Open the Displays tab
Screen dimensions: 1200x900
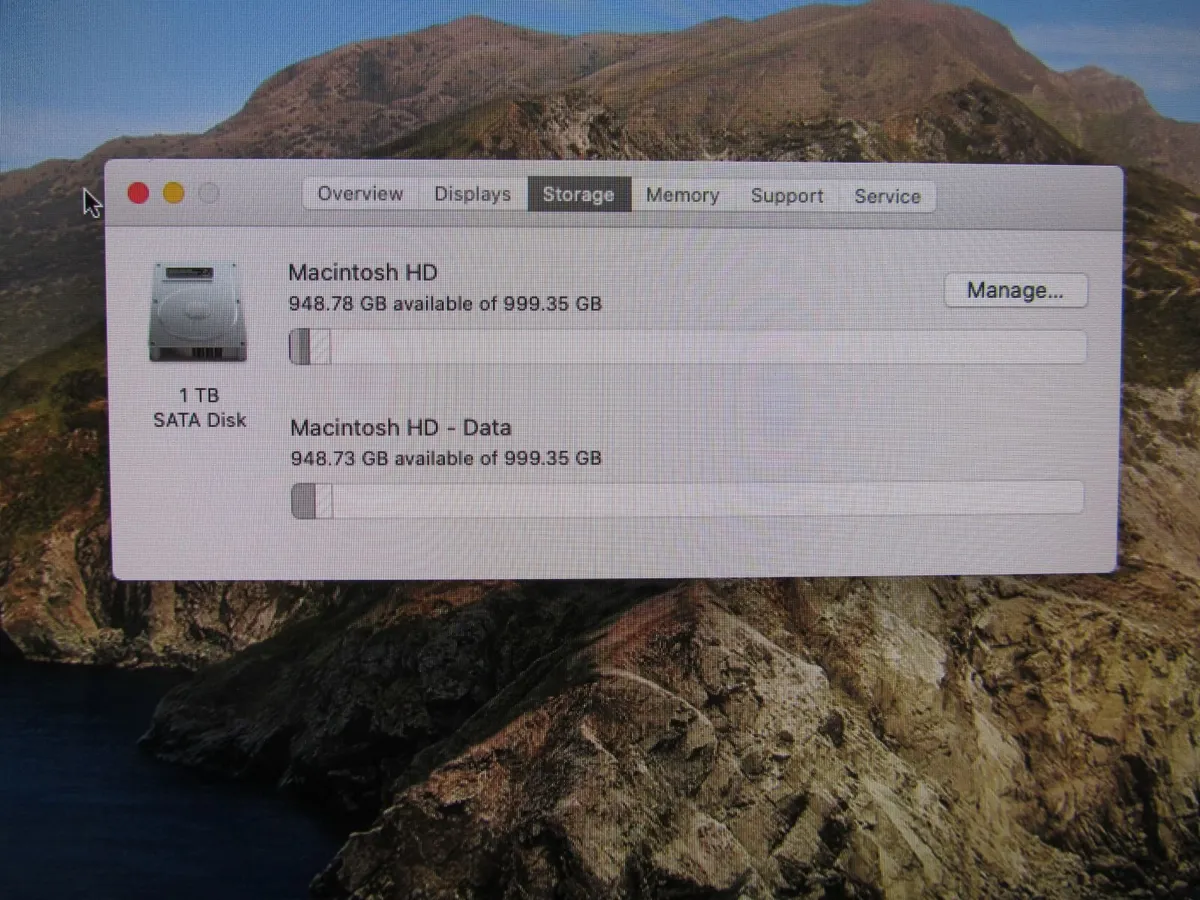(471, 194)
